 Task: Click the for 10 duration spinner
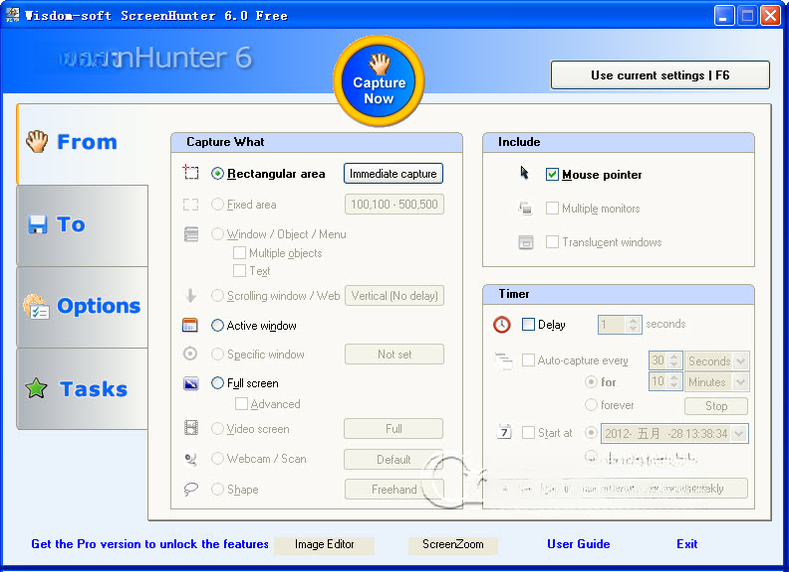(675, 381)
